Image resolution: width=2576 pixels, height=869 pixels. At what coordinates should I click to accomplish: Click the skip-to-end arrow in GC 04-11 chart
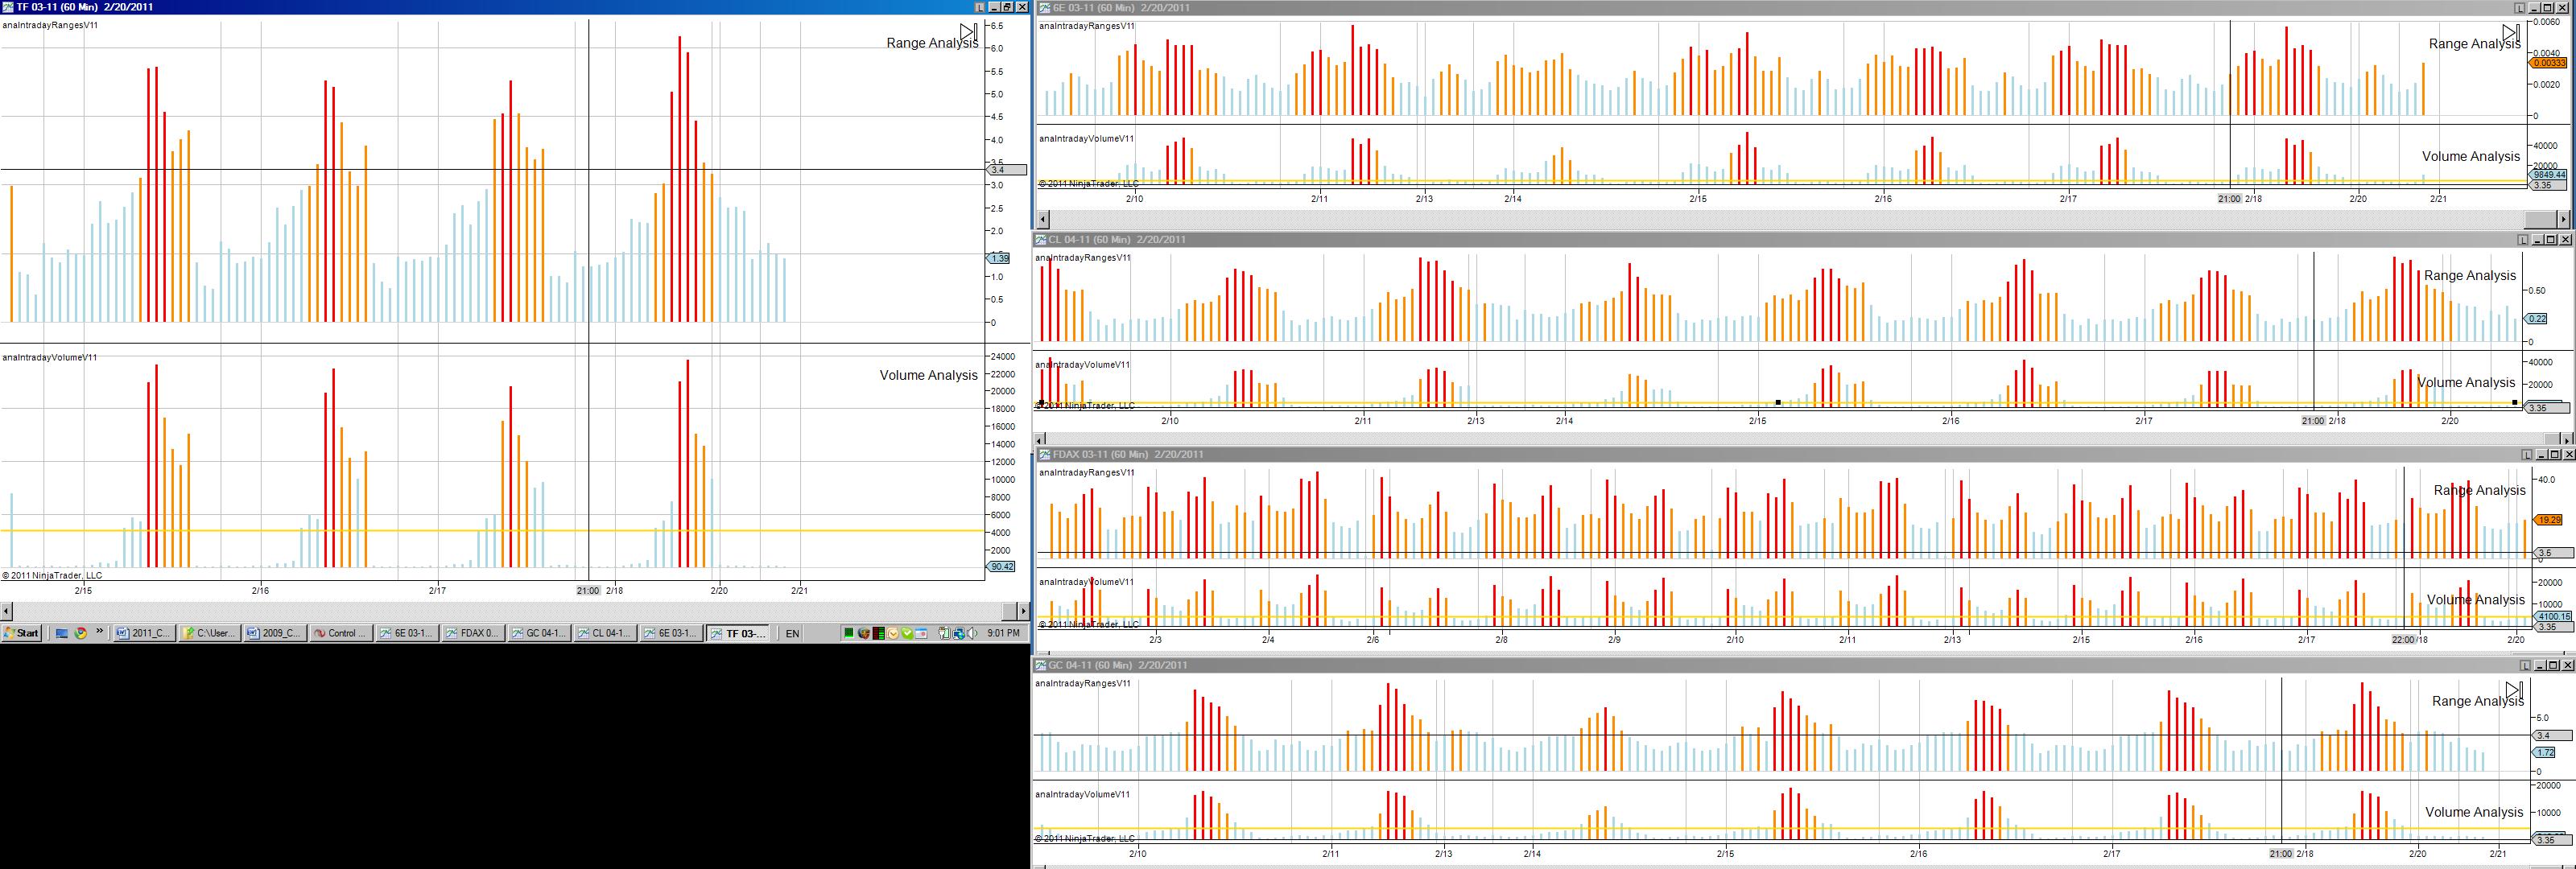2514,690
